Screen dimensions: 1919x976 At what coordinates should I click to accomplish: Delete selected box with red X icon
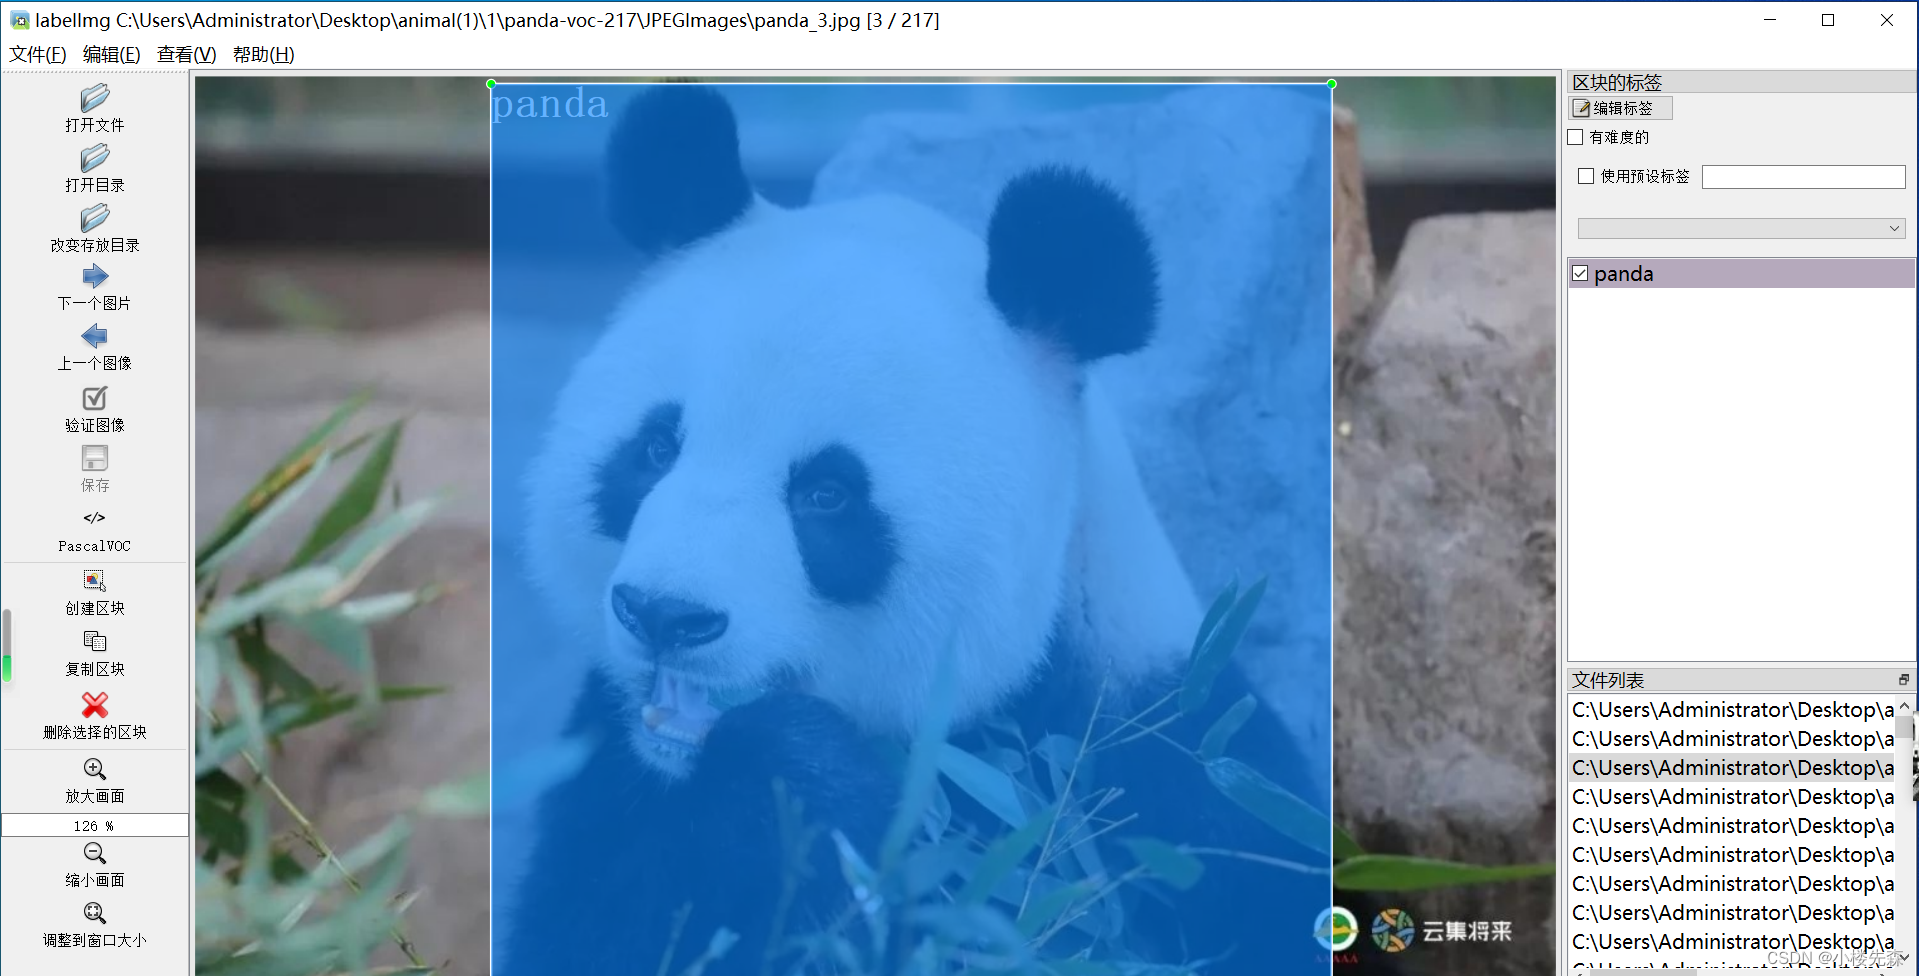click(x=95, y=705)
